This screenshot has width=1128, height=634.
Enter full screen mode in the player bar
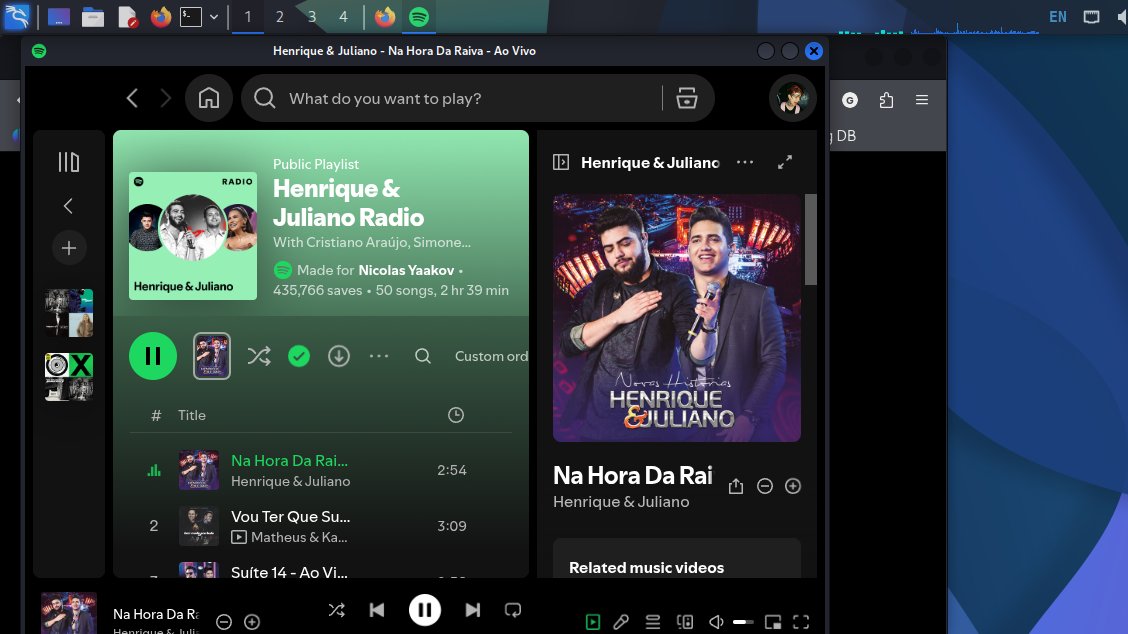[x=801, y=622]
